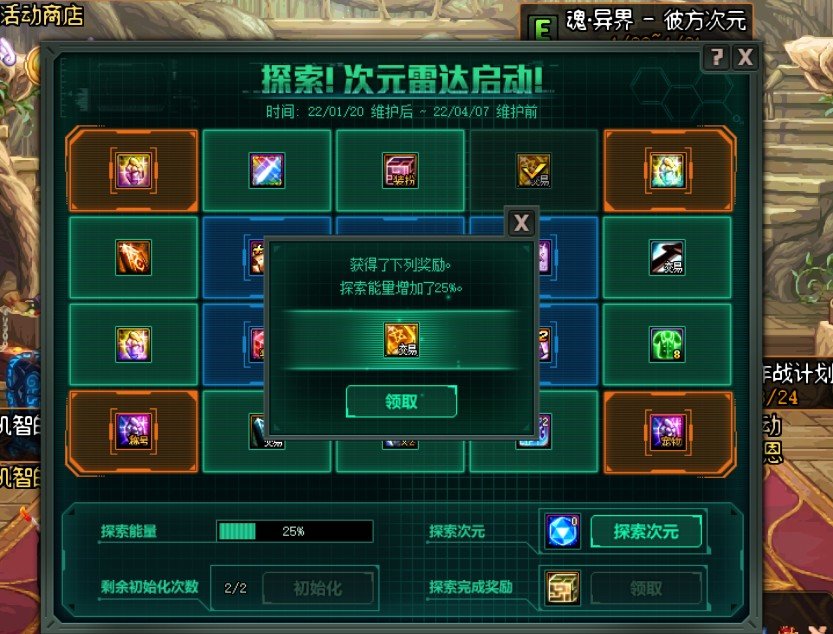
Task: Select the hammer 交易 icon tile on the right
Action: pyautogui.click(x=667, y=257)
